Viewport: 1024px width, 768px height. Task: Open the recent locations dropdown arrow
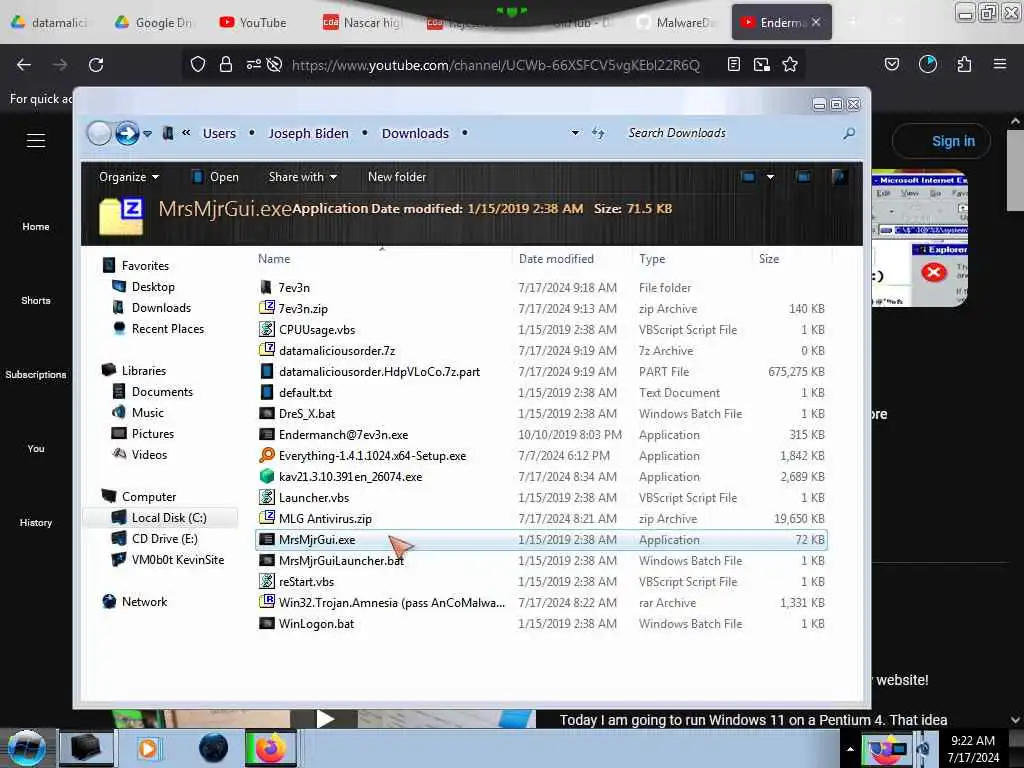148,134
